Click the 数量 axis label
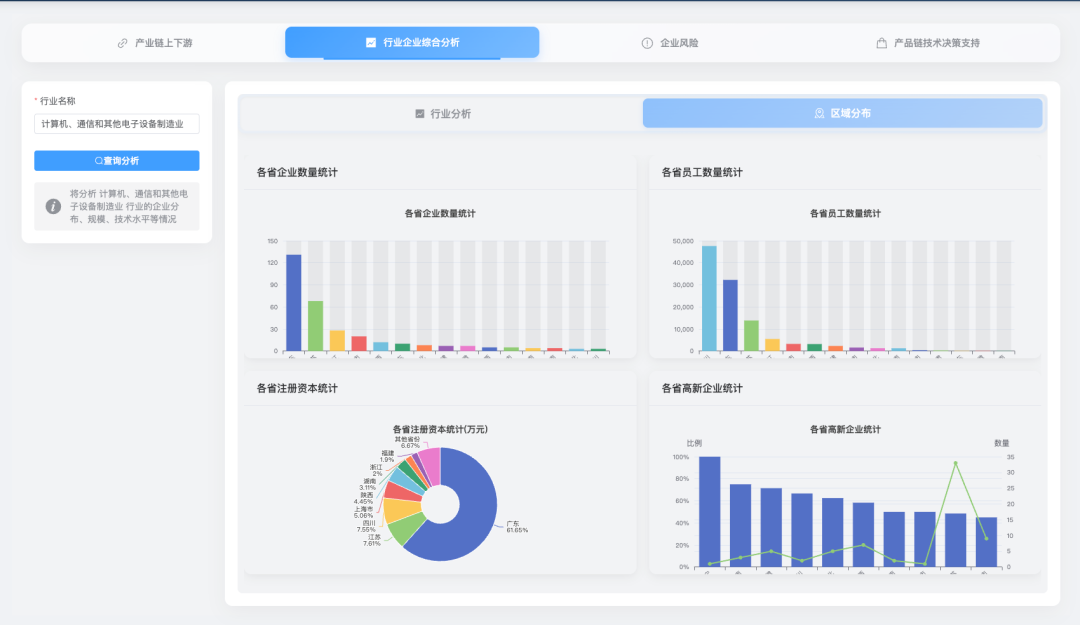The height and width of the screenshot is (625, 1080). (1001, 443)
